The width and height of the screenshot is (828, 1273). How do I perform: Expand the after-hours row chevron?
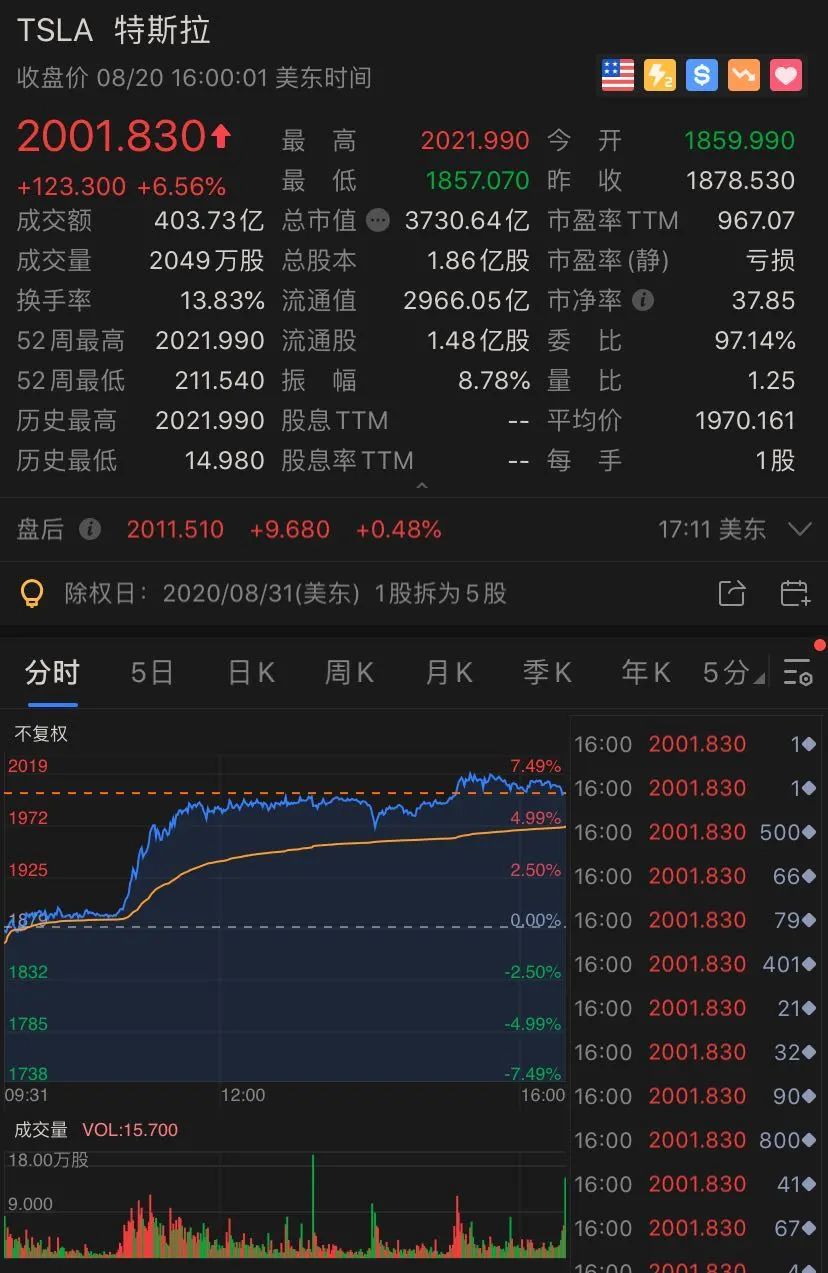point(799,529)
